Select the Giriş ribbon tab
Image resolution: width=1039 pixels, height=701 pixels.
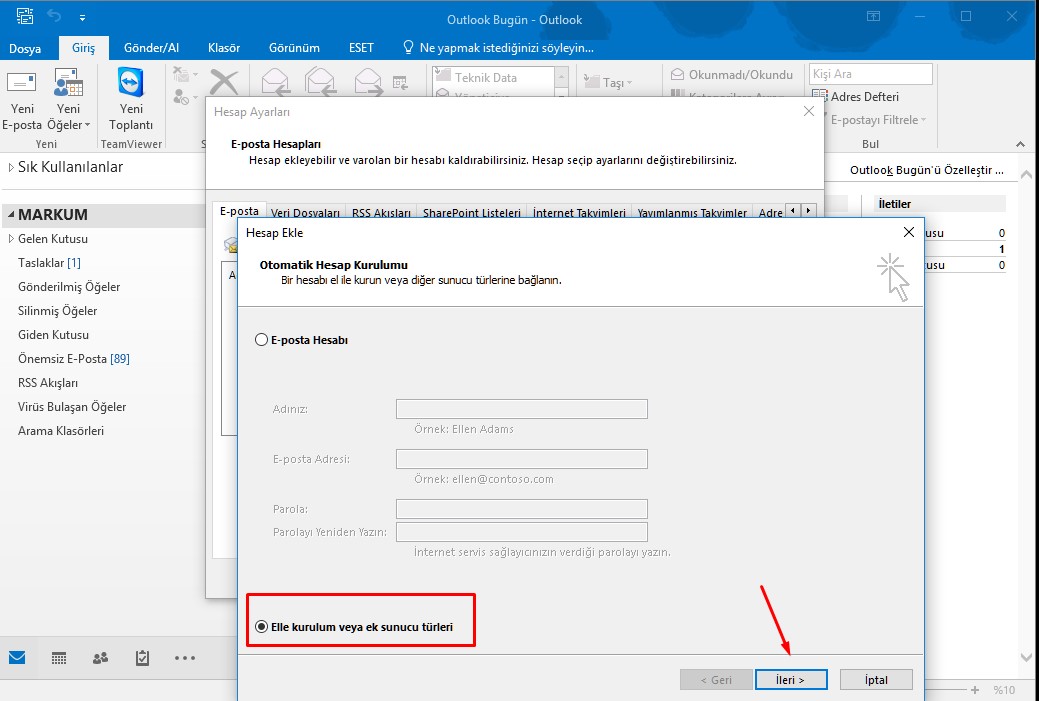tap(83, 48)
